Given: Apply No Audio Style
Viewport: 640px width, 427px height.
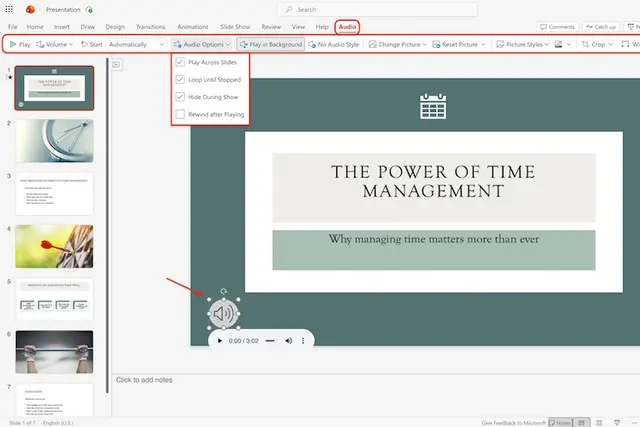Looking at the screenshot, I should (334, 44).
